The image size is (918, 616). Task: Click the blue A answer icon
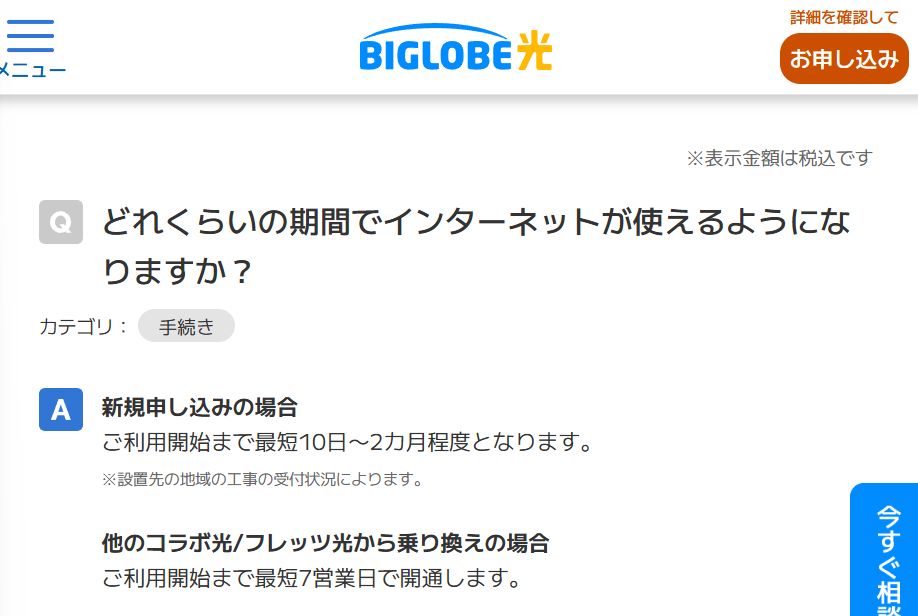[61, 409]
